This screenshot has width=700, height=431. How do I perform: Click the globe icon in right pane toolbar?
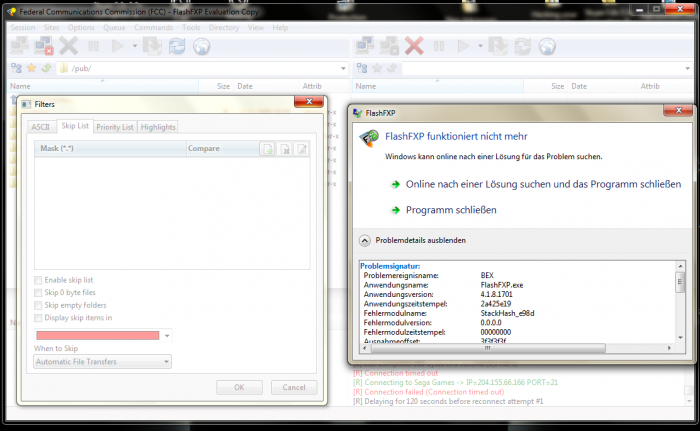[547, 46]
